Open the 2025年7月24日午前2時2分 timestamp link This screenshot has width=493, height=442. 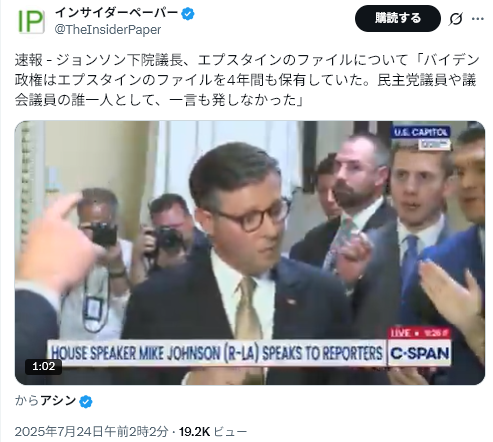pos(91,432)
